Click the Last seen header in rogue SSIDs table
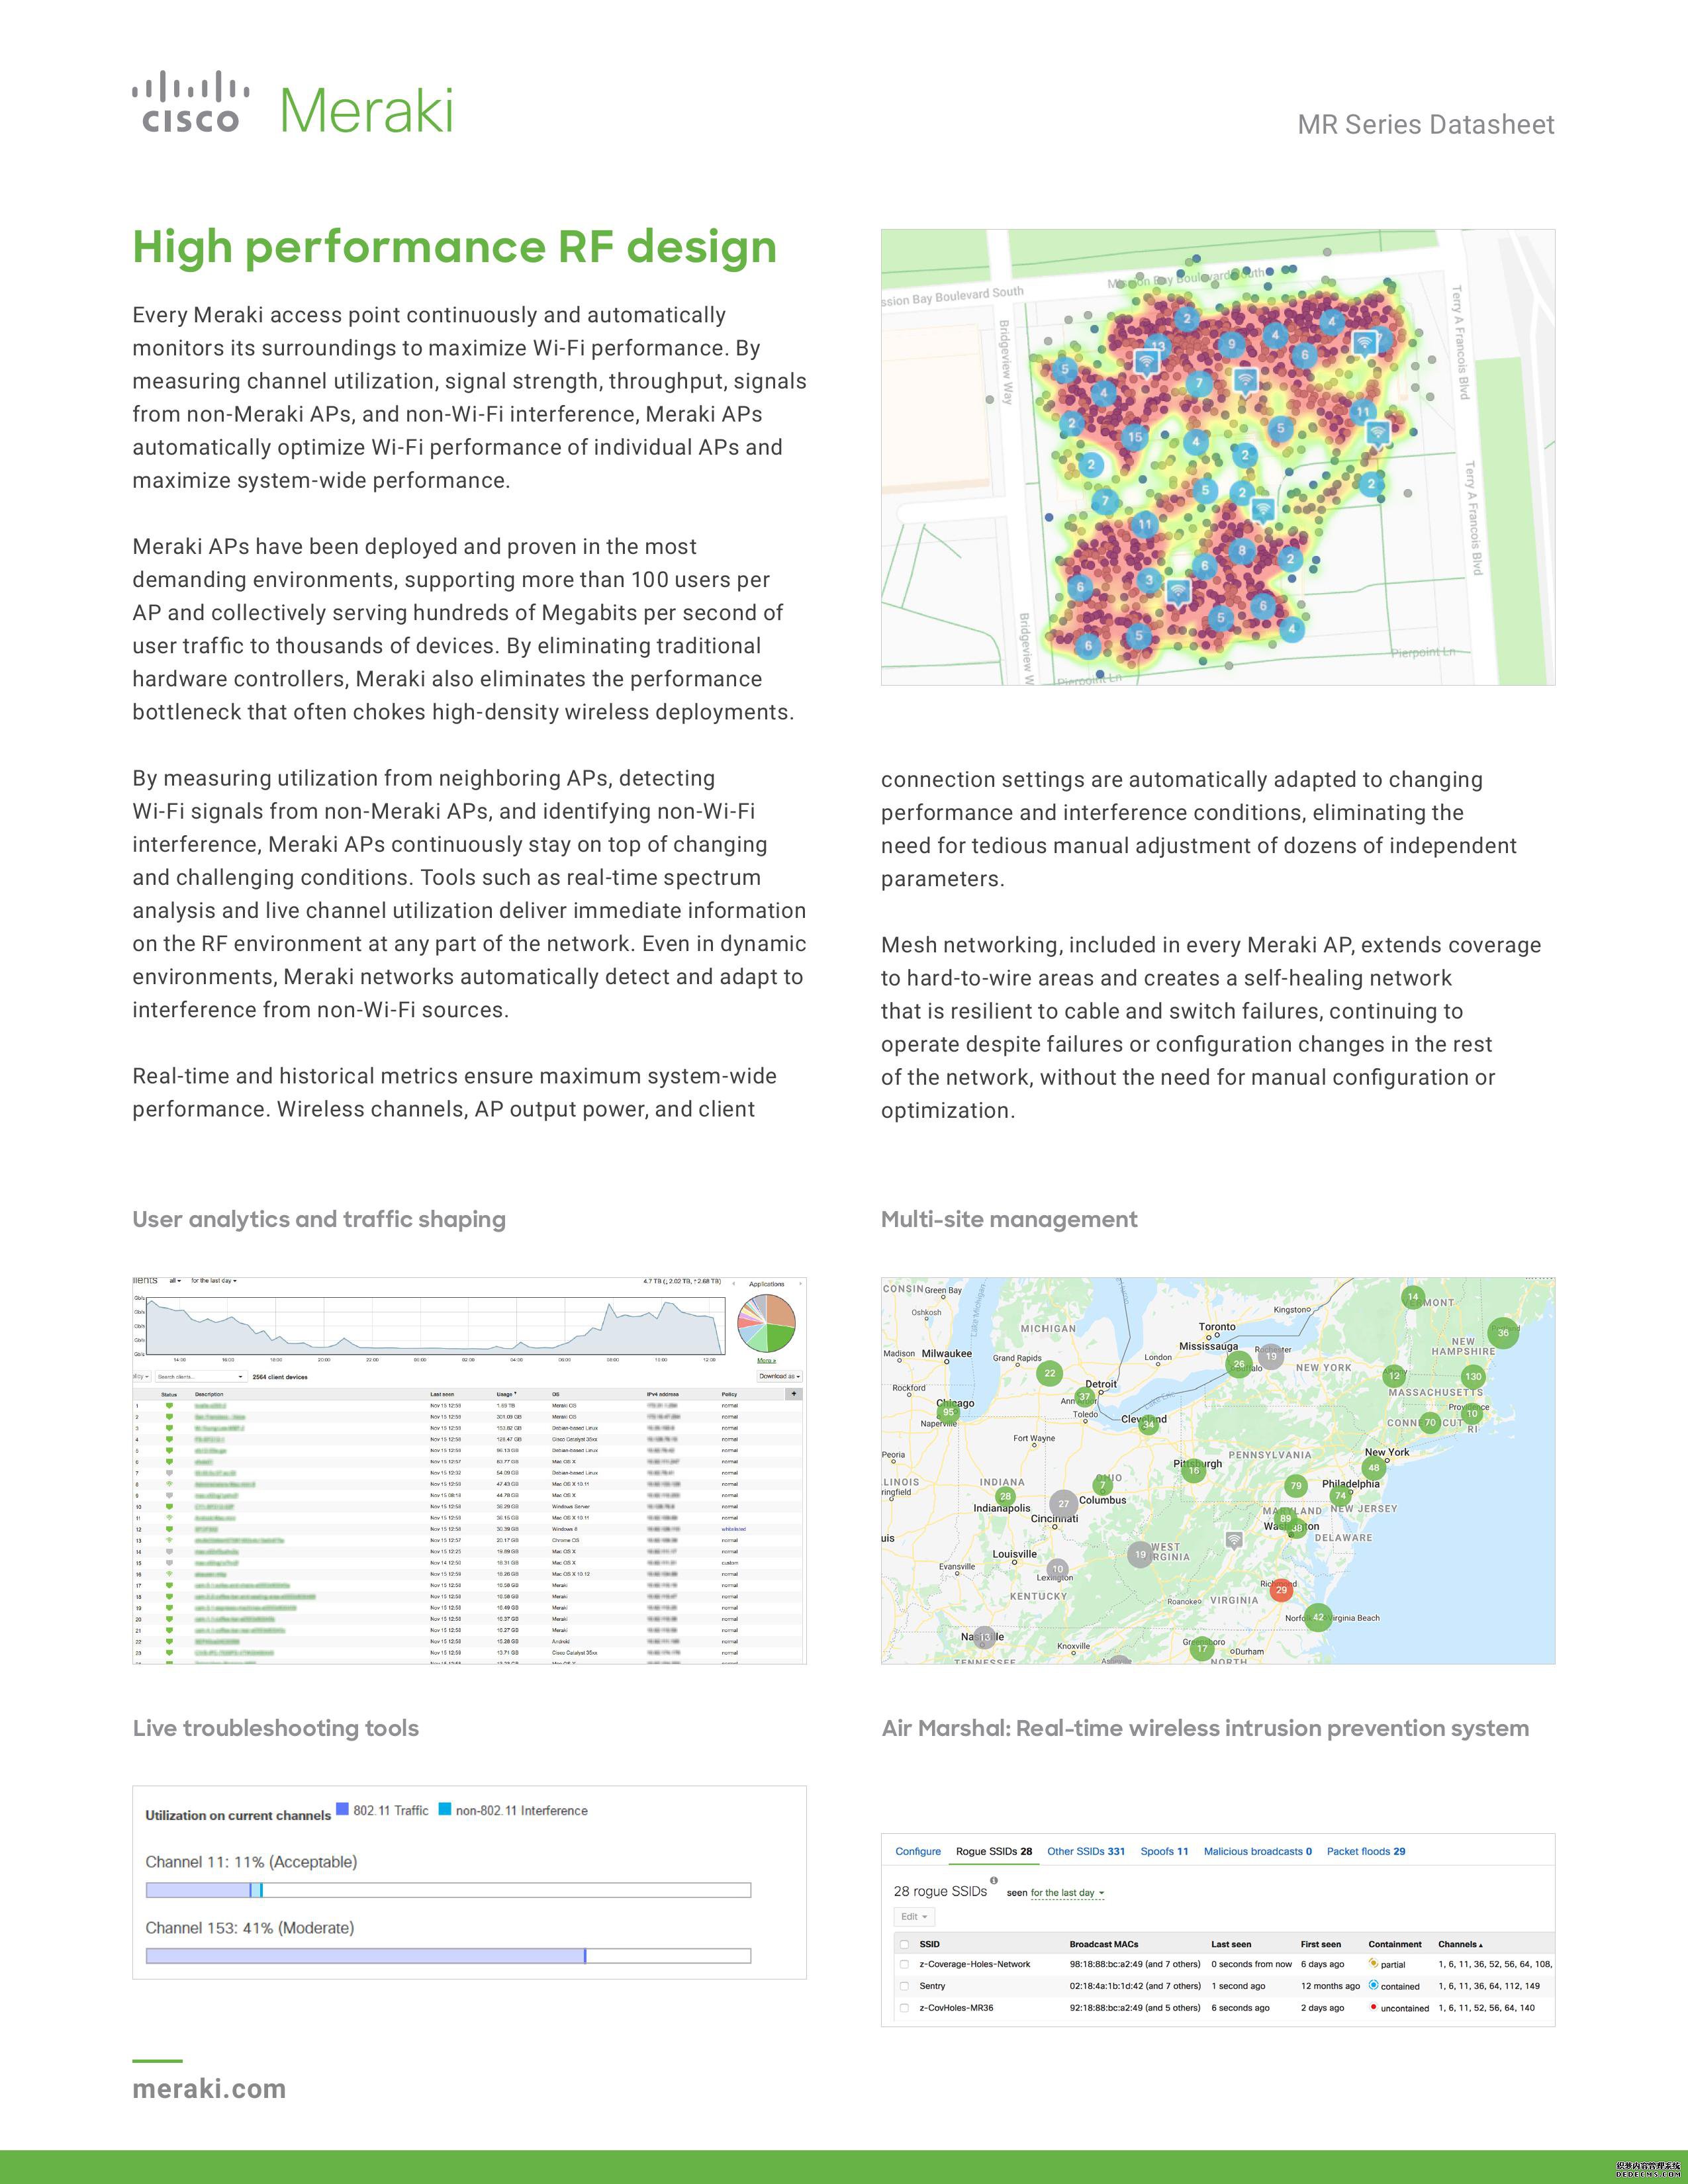The height and width of the screenshot is (2184, 1688). [x=1231, y=1944]
